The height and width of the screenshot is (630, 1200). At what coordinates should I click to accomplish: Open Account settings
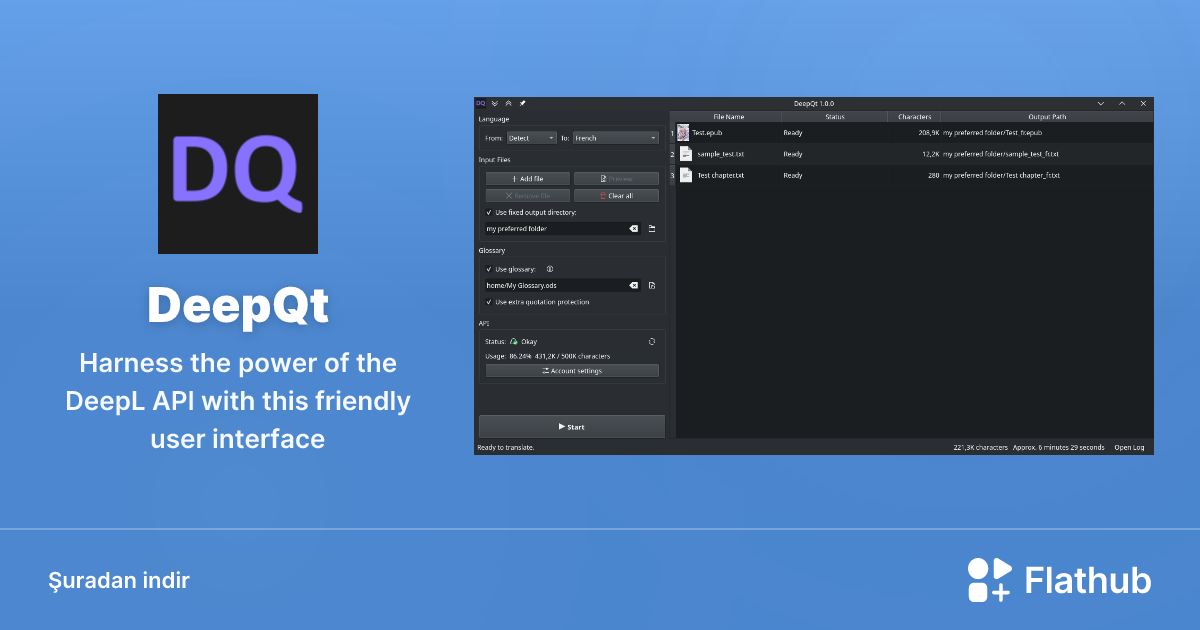click(x=573, y=371)
